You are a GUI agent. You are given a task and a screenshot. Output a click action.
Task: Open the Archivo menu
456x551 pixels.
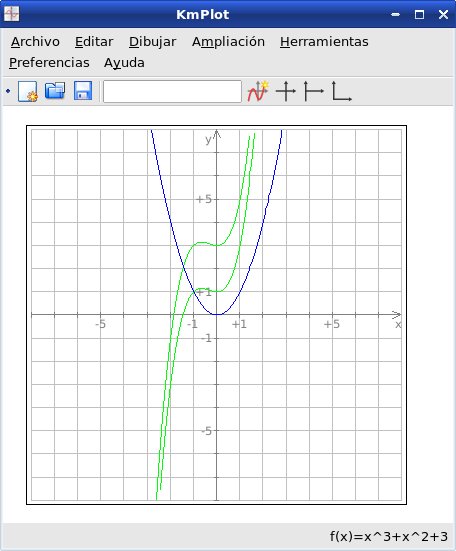35,42
